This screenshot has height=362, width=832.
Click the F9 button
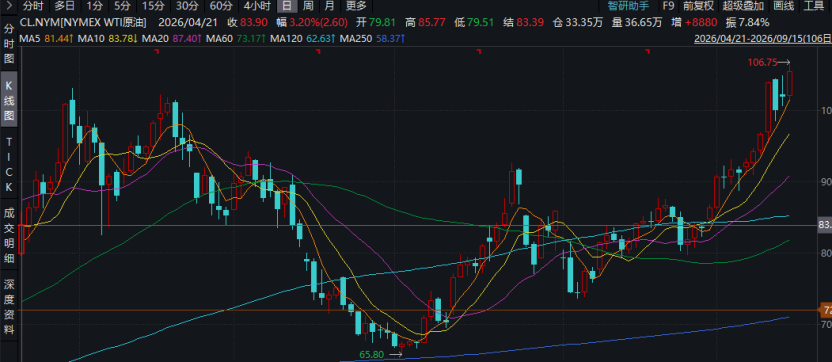tap(668, 6)
